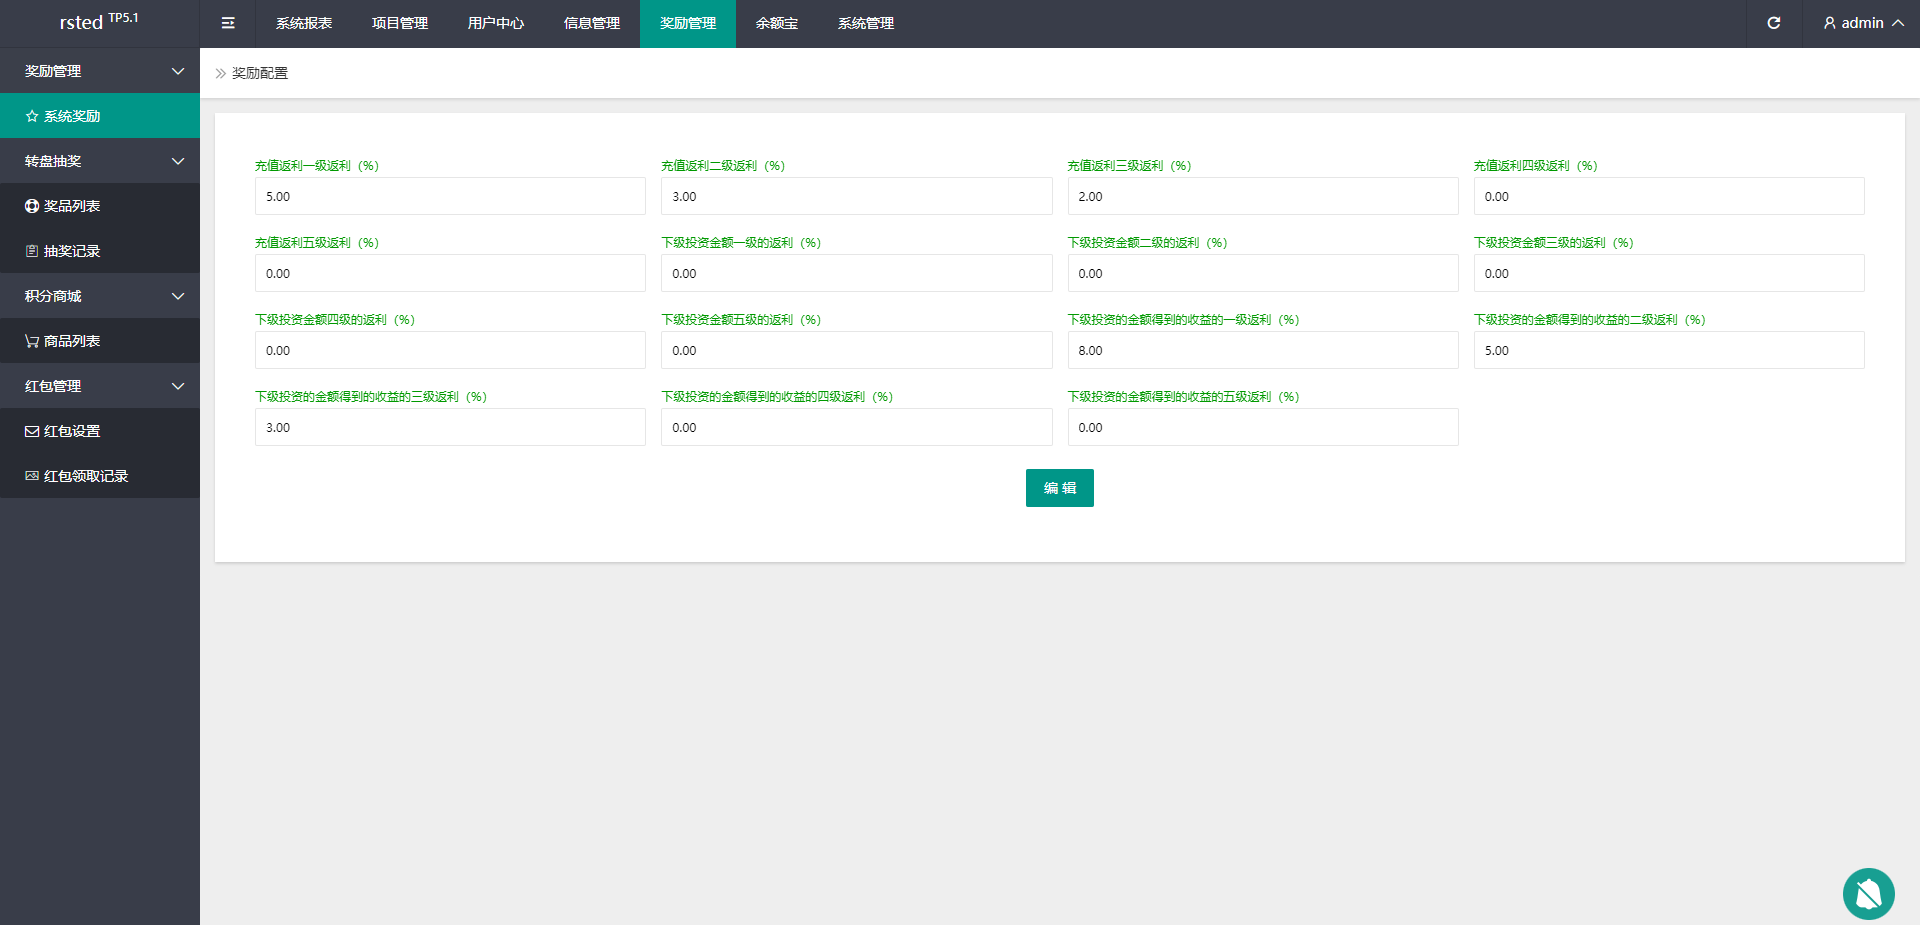This screenshot has height=925, width=1920.
Task: Open the admin user dropdown
Action: point(1862,23)
